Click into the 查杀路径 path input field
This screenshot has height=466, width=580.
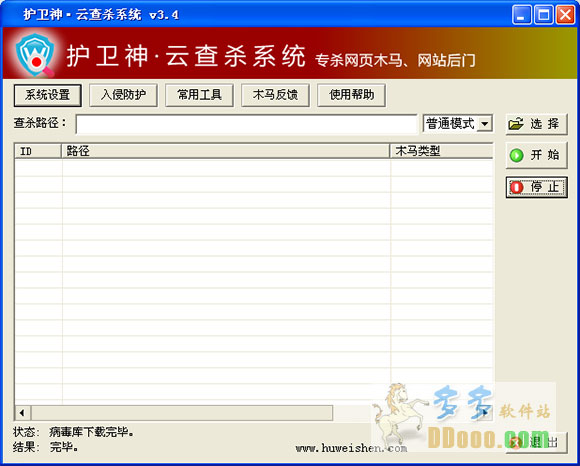[x=246, y=124]
